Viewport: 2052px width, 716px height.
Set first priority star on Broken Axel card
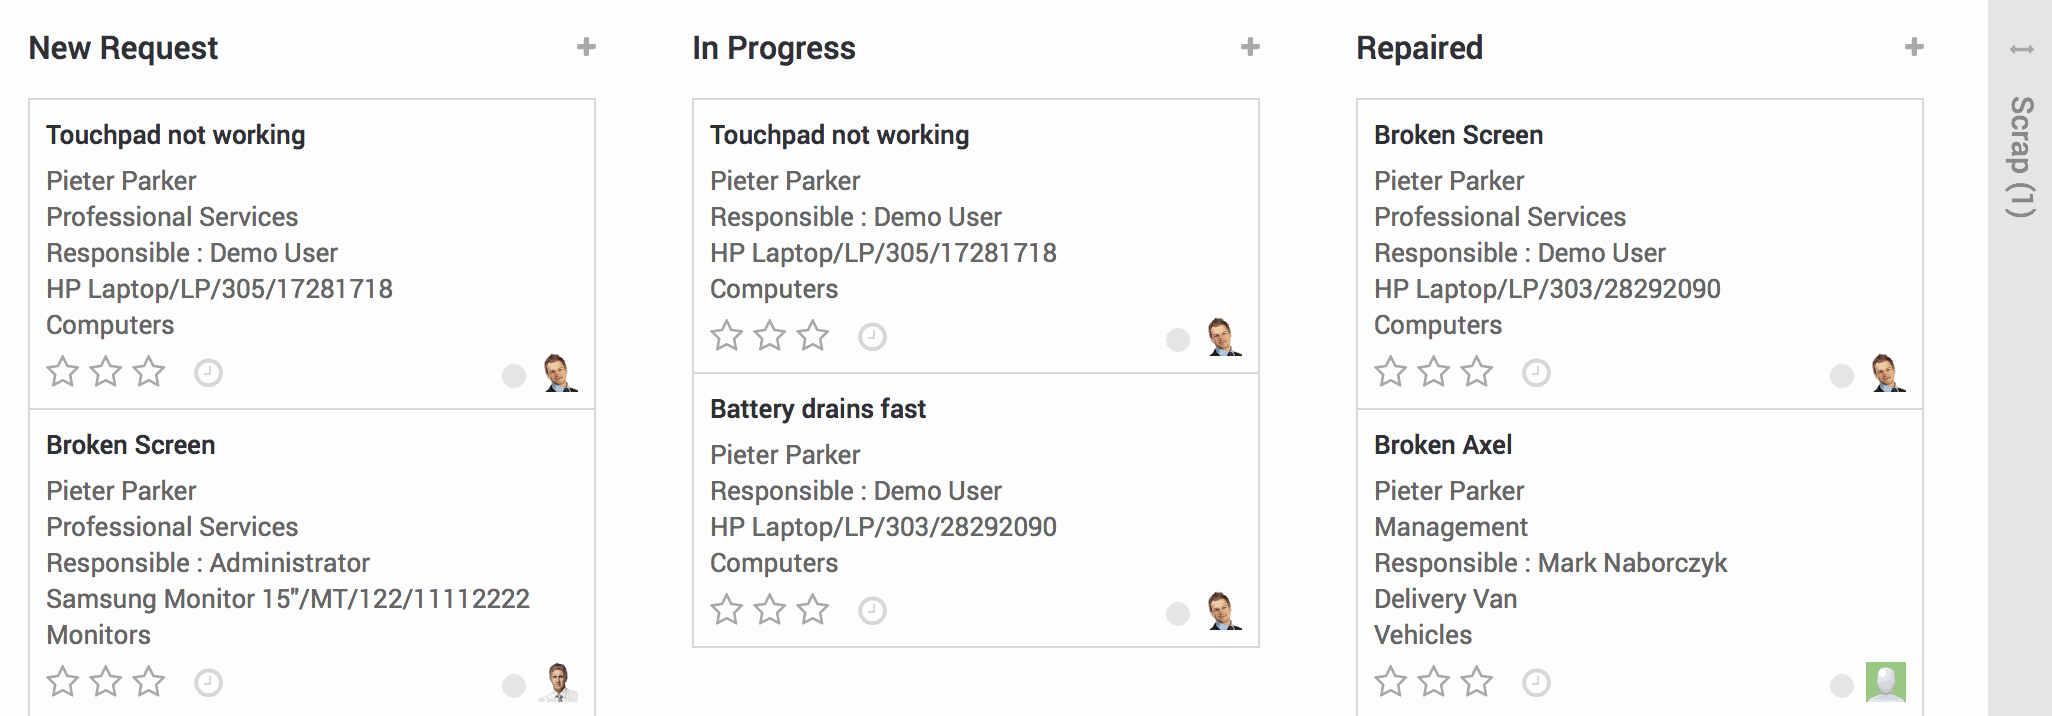pos(1390,682)
